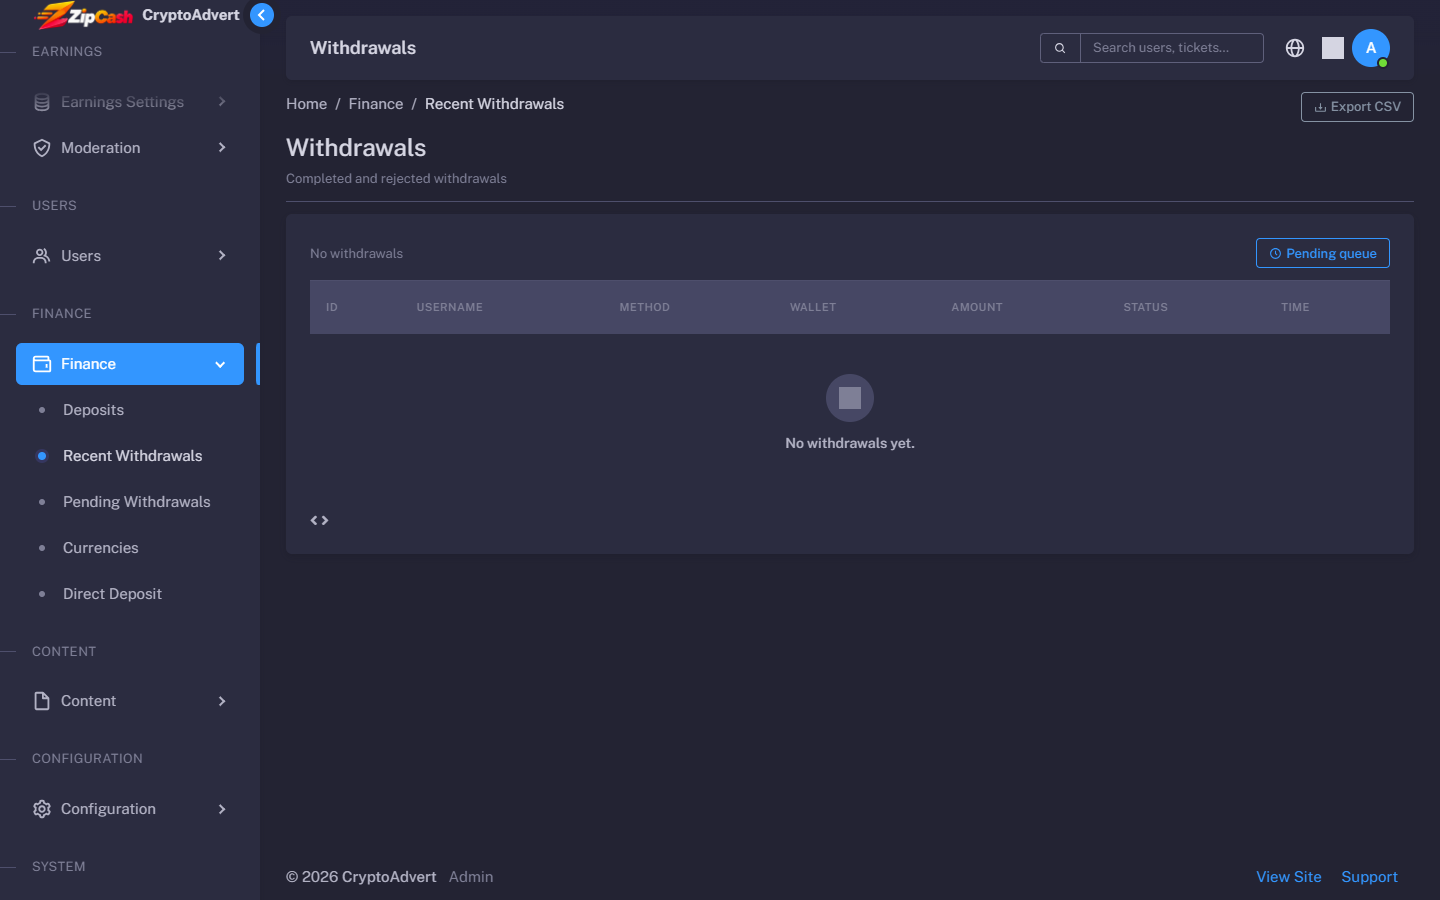Open the Currencies menu item
This screenshot has height=900, width=1440.
pos(100,548)
